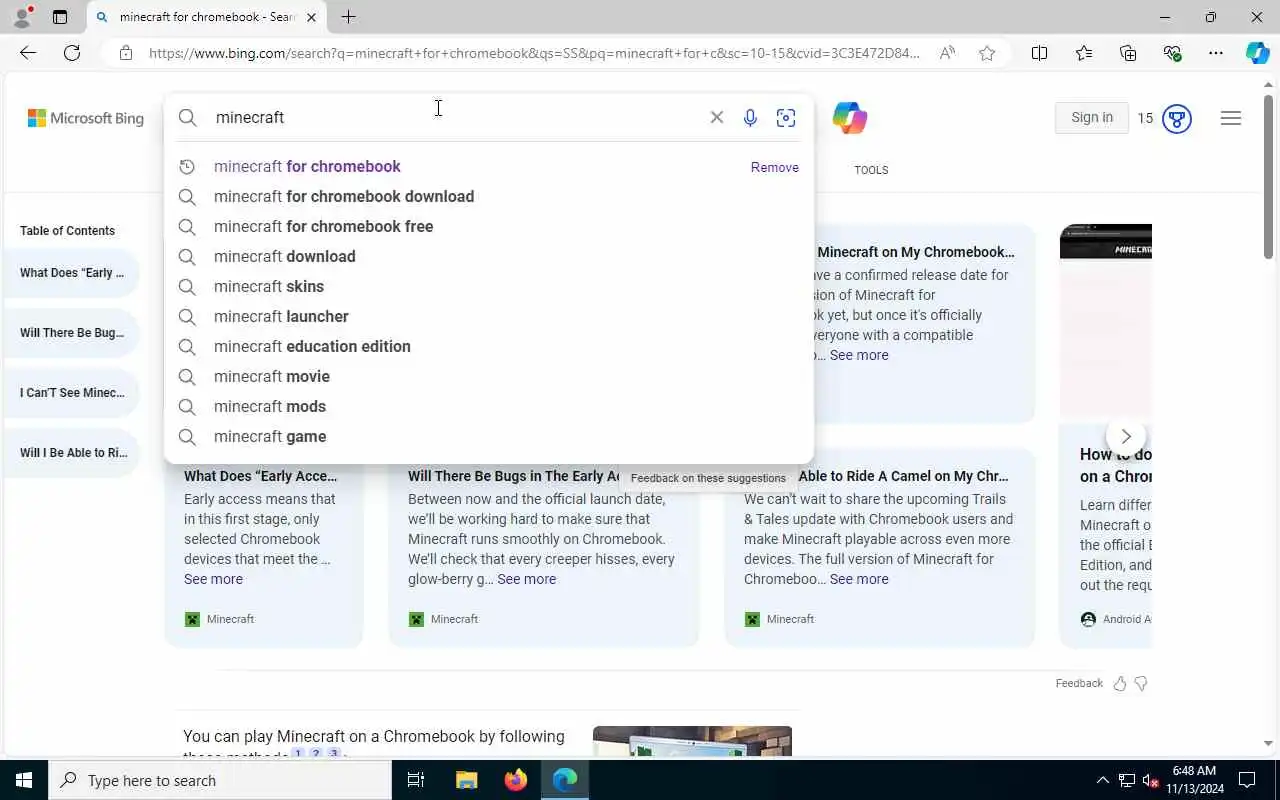Reload the page with Refresh icon
This screenshot has width=1280, height=800.
click(72, 53)
